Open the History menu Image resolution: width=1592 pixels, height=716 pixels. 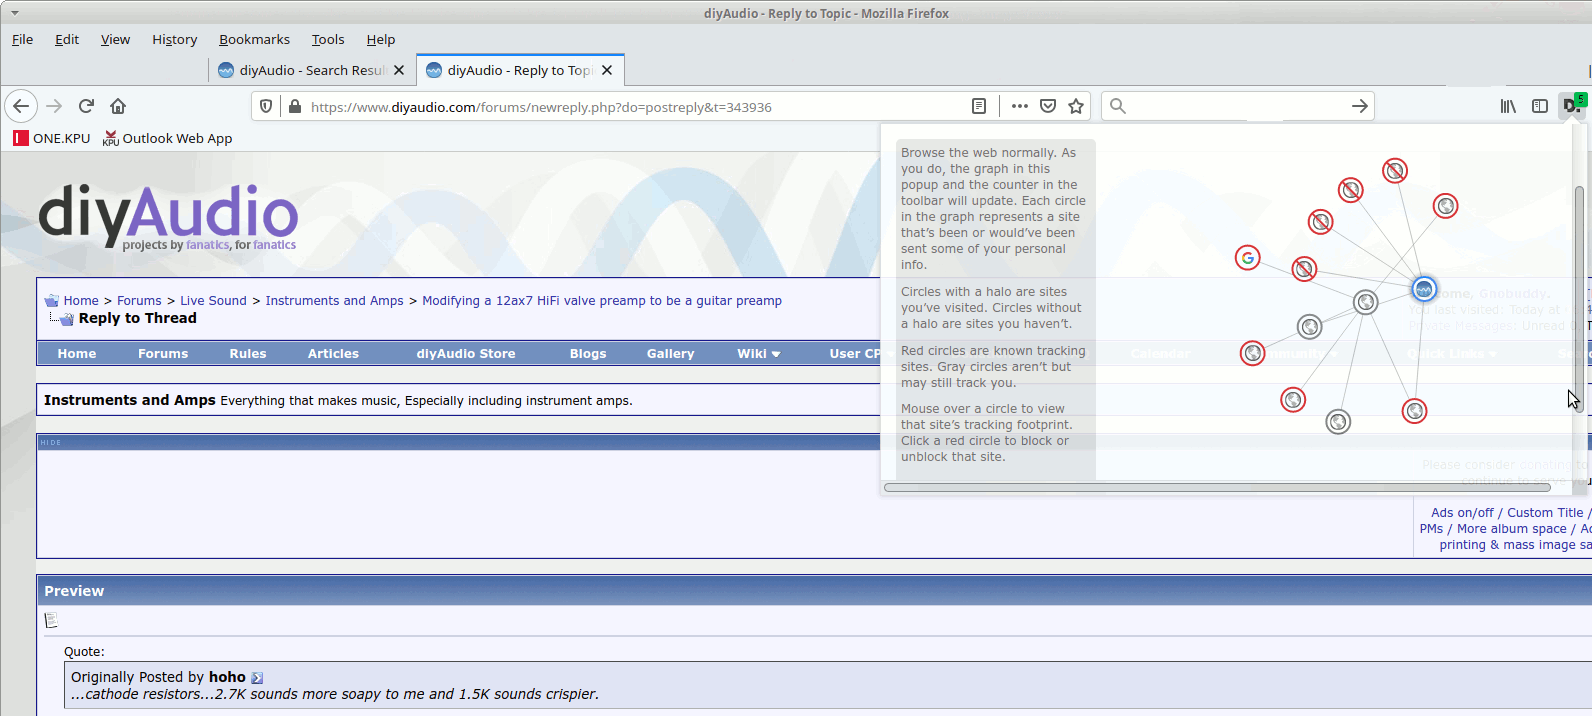pos(175,39)
